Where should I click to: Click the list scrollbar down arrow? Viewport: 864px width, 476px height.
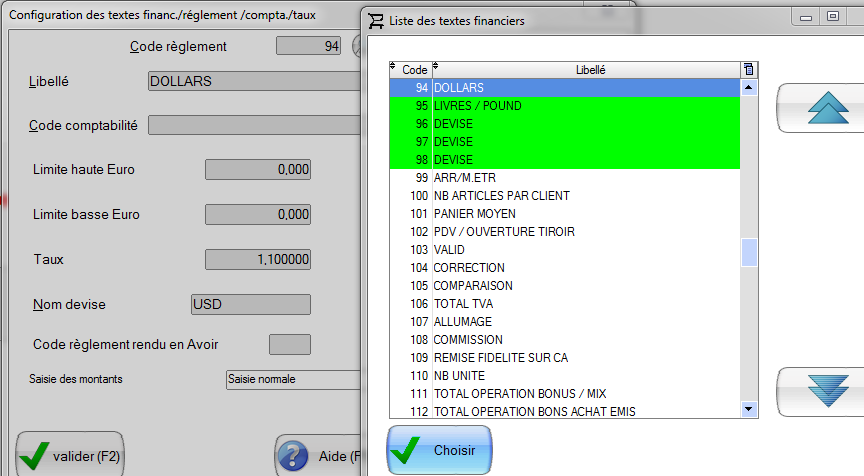749,409
